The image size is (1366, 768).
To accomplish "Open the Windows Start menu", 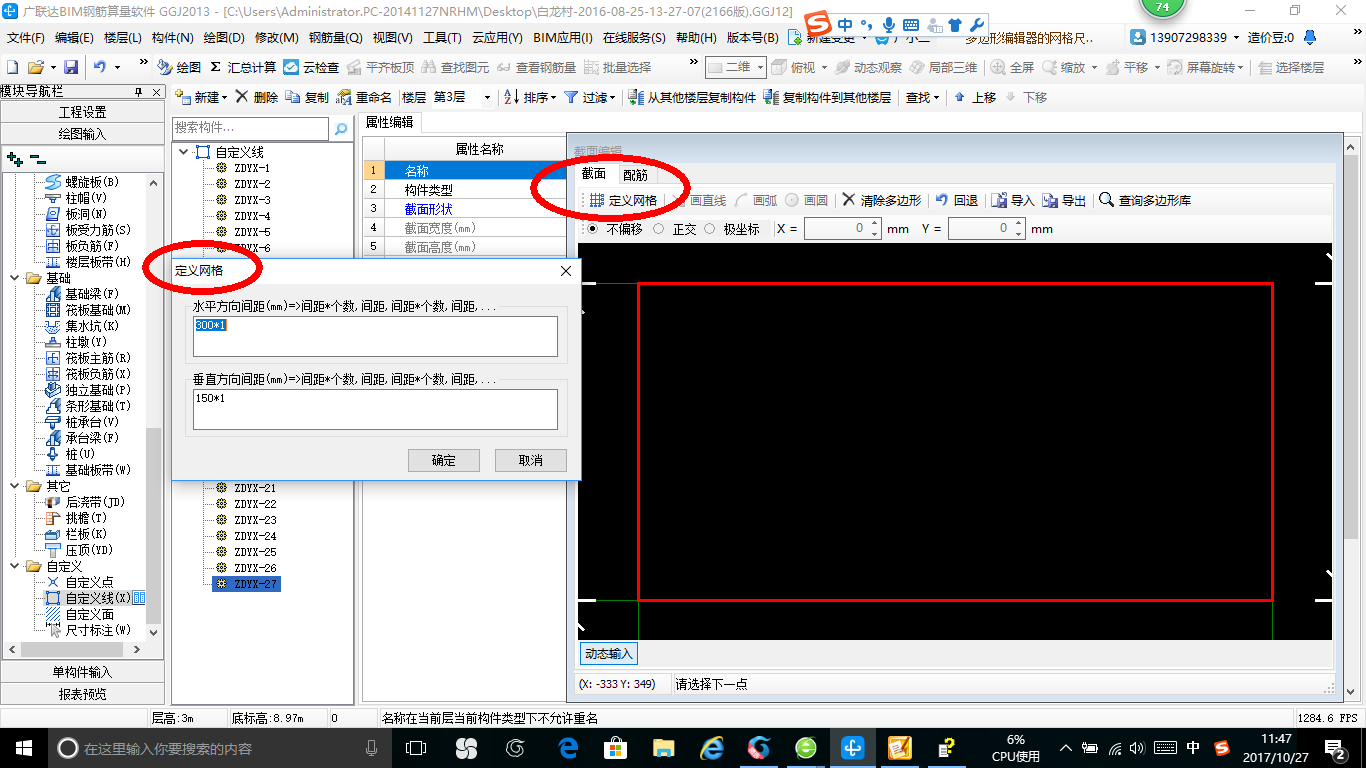I will tap(23, 748).
